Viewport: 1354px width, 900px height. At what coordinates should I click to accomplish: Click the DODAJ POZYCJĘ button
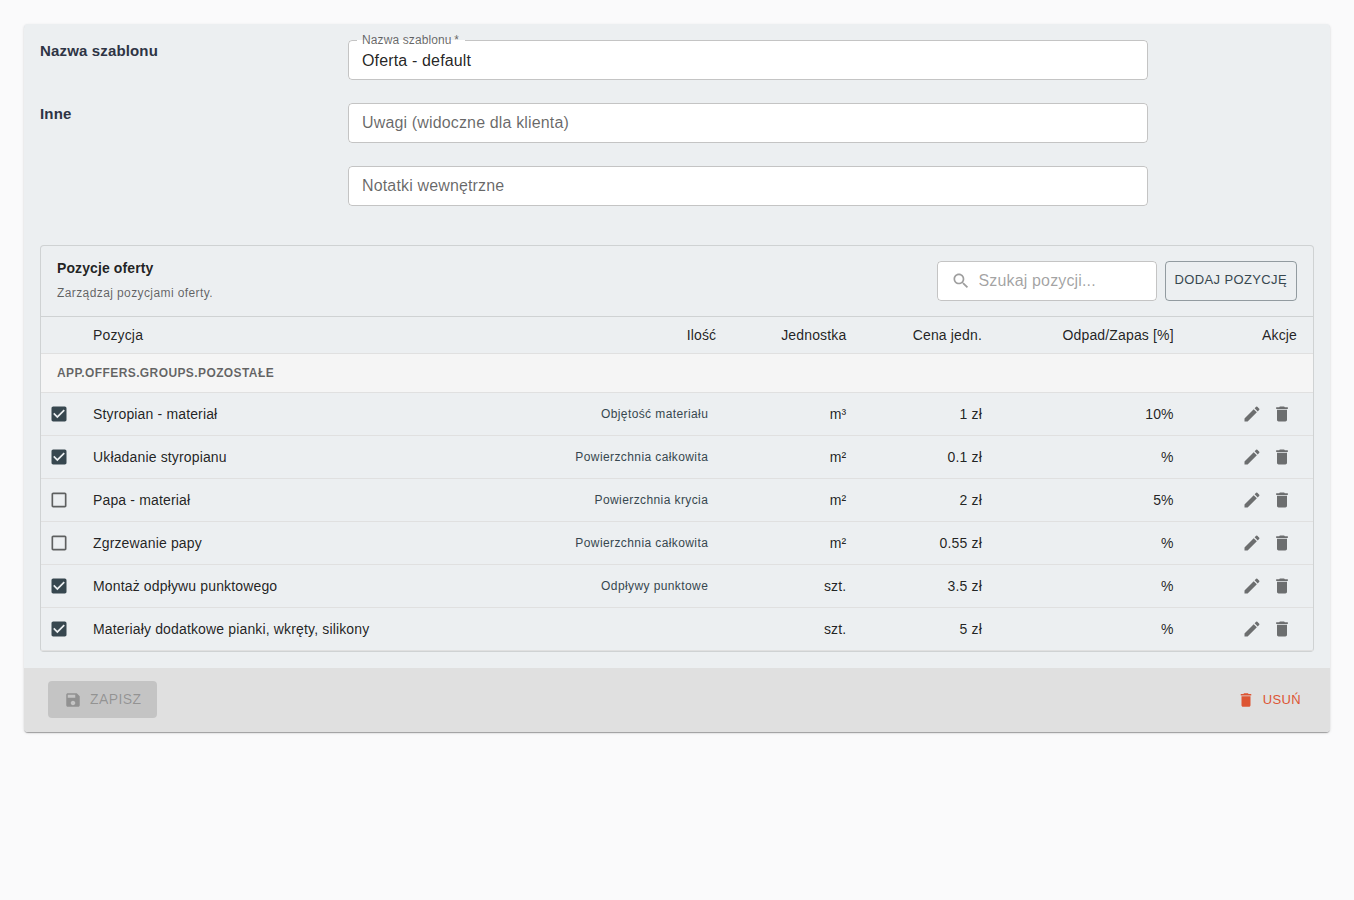[x=1230, y=281]
